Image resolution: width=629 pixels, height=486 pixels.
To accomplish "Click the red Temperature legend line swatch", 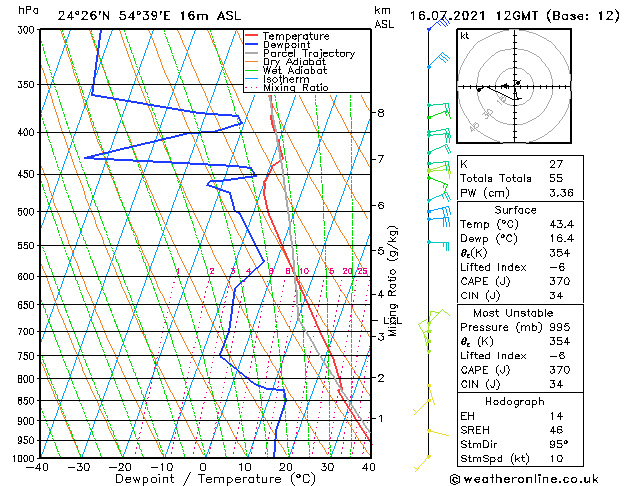I will [x=251, y=36].
